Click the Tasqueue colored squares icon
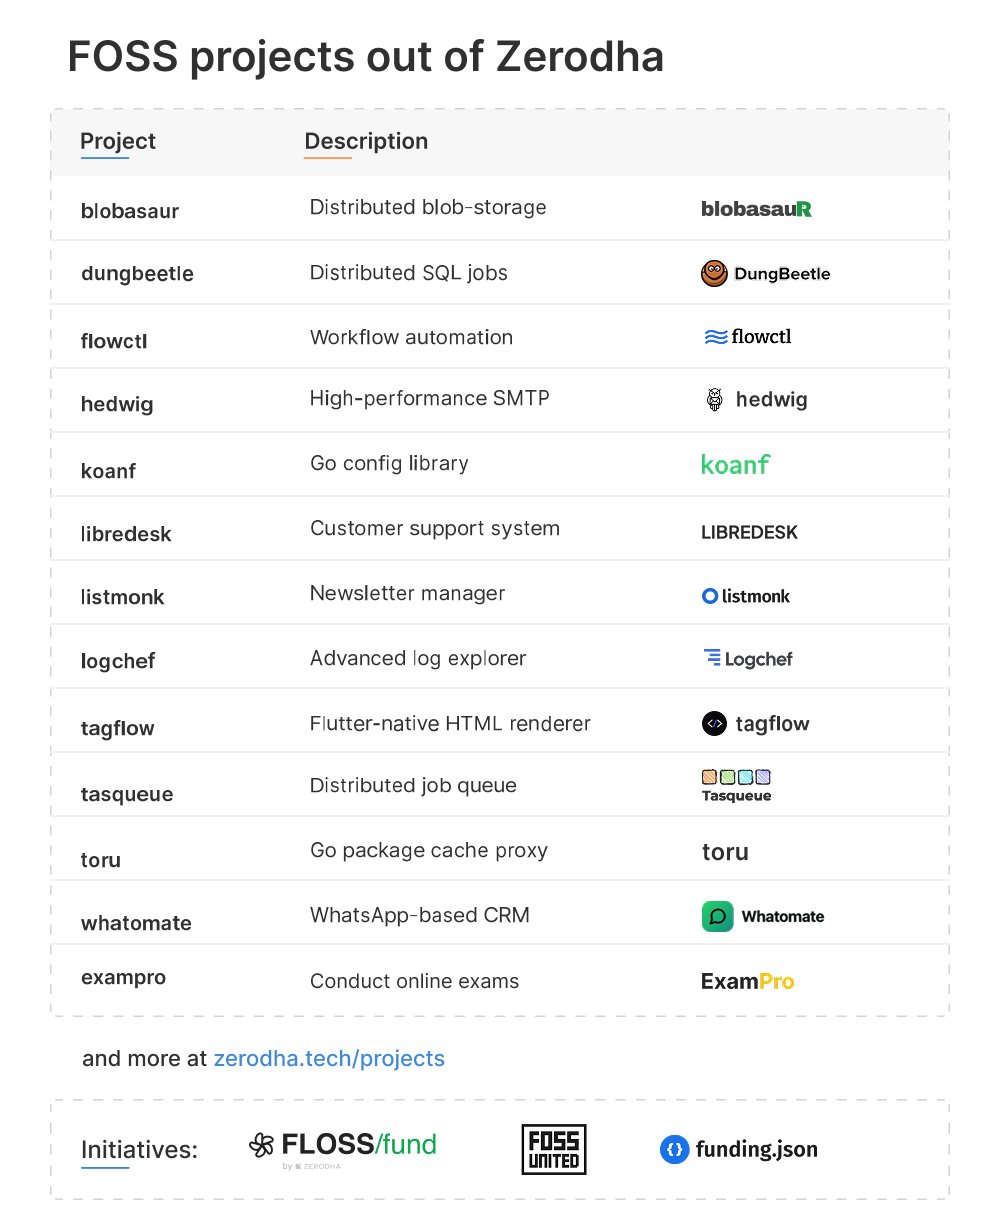1000x1230 pixels. click(x=736, y=777)
